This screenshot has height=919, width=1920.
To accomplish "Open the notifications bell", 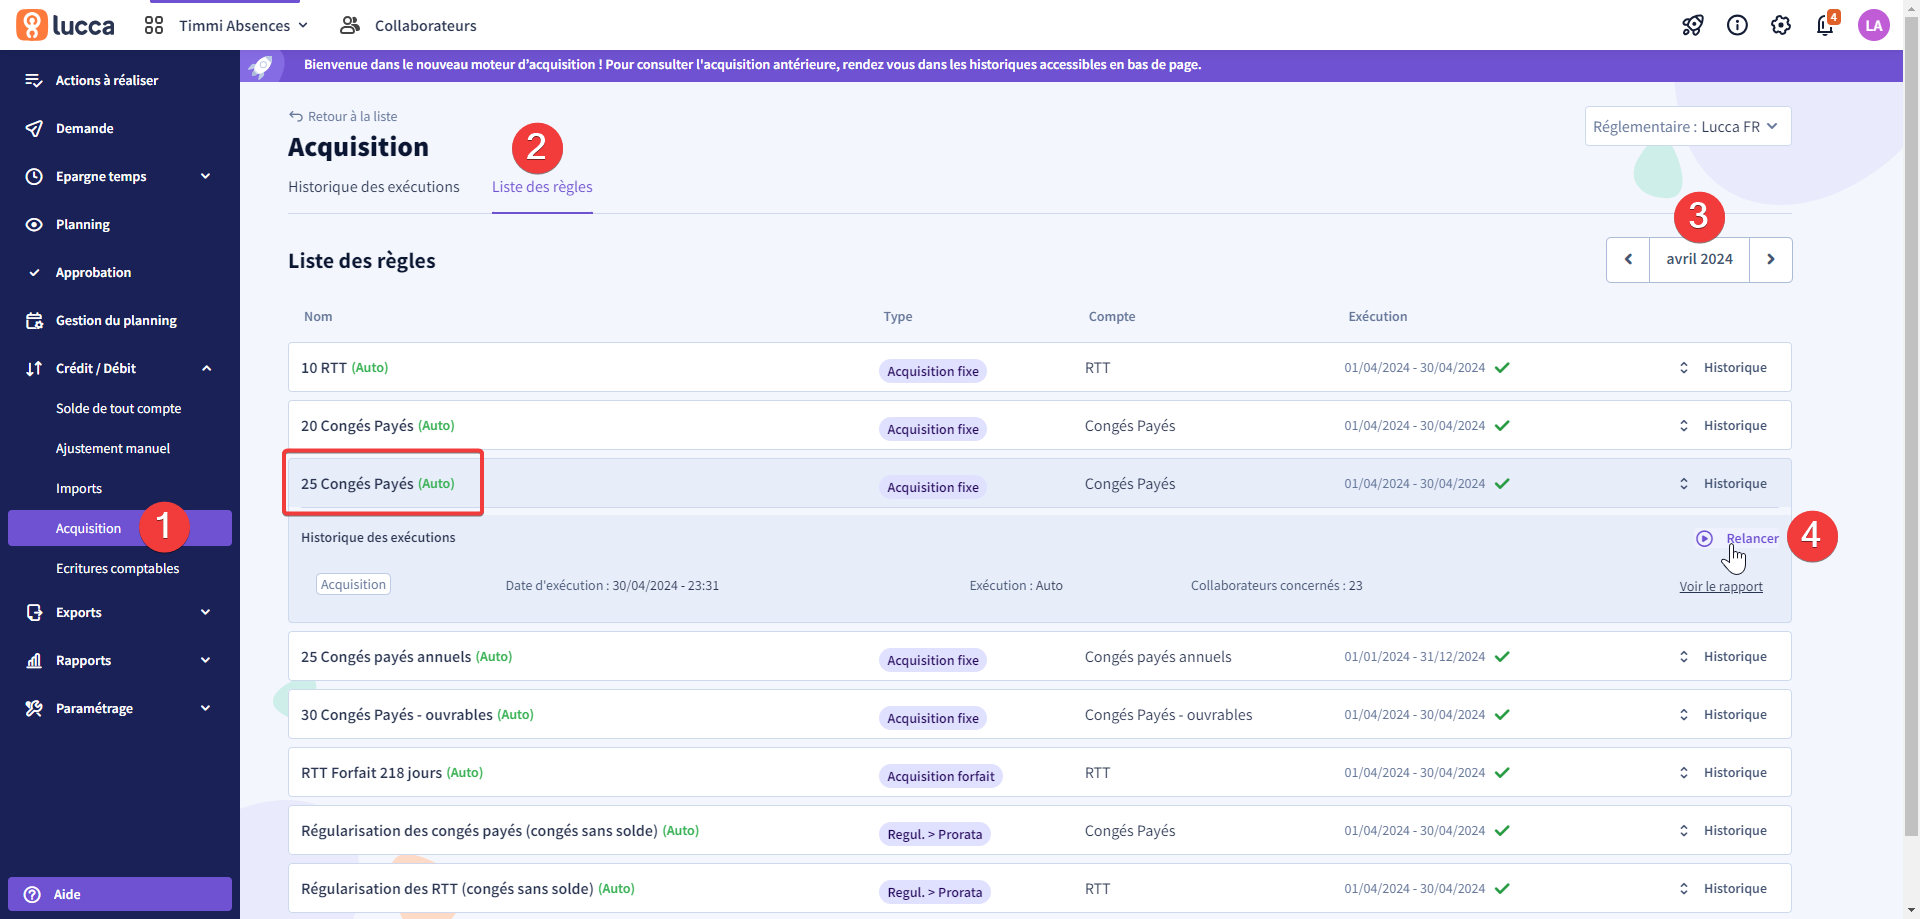I will point(1826,25).
